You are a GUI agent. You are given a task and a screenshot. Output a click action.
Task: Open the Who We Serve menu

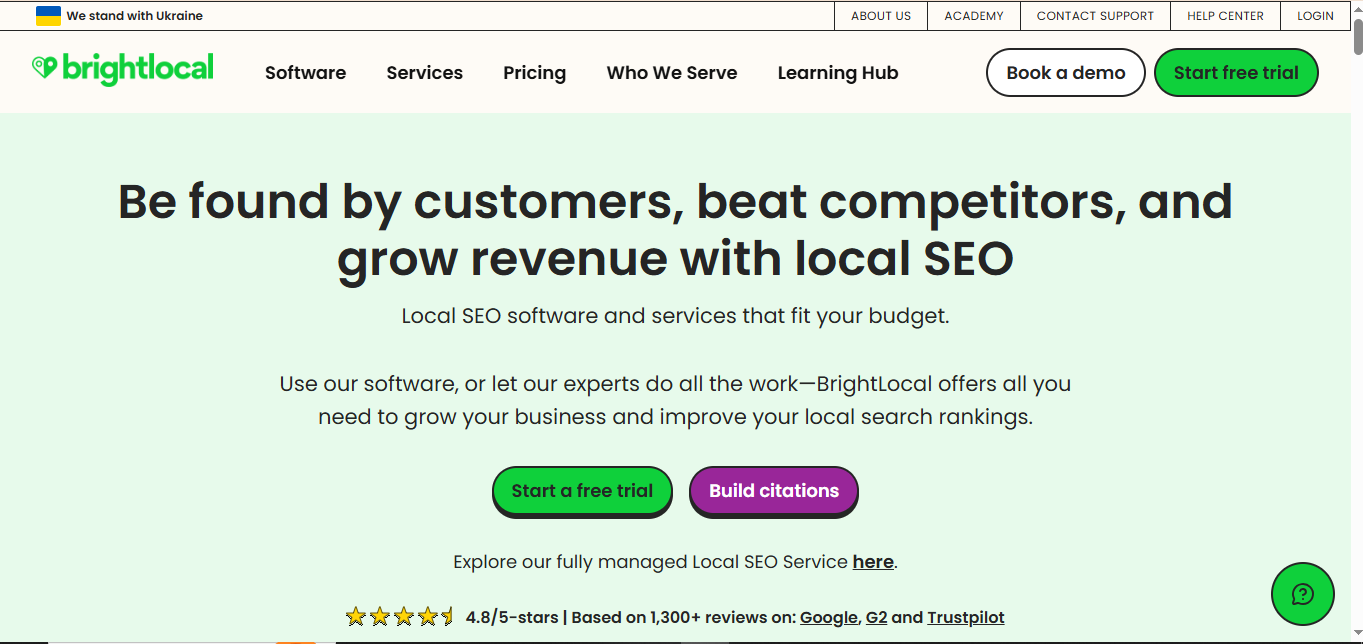pyautogui.click(x=672, y=73)
